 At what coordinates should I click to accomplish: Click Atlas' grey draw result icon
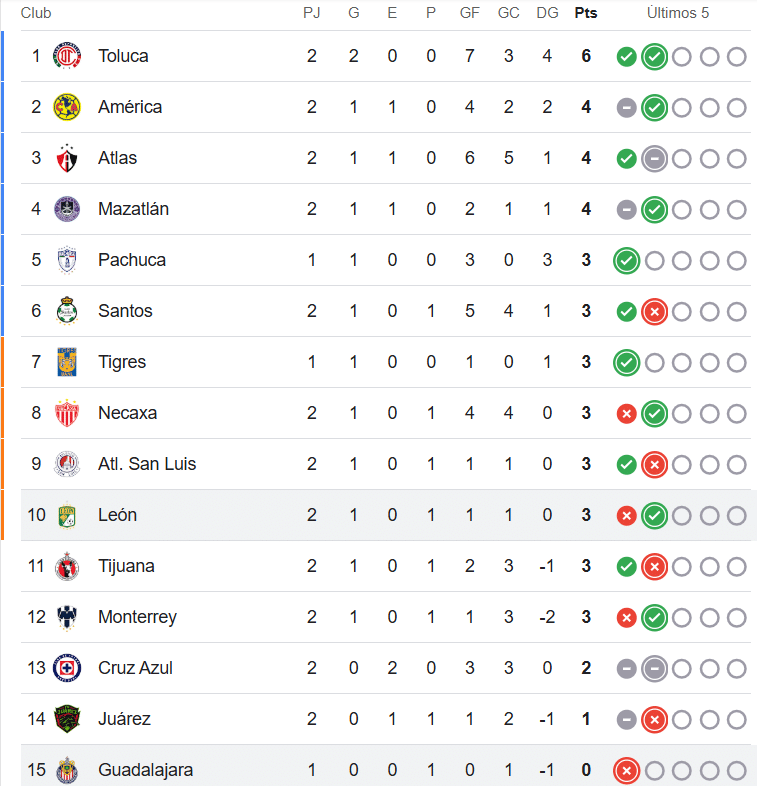click(x=654, y=159)
